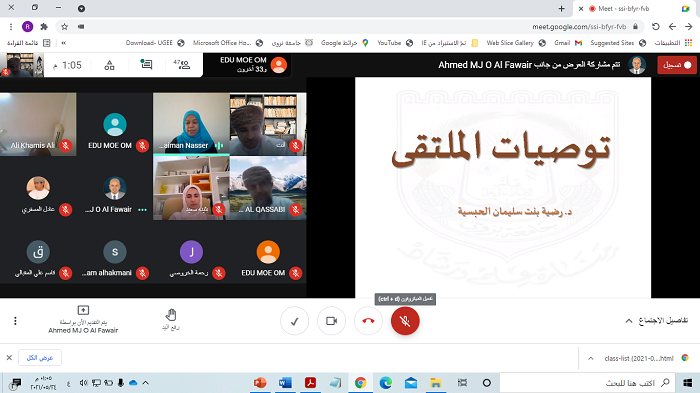Open the three-dot more options menu
The height and width of the screenshot is (393, 700).
(15, 321)
